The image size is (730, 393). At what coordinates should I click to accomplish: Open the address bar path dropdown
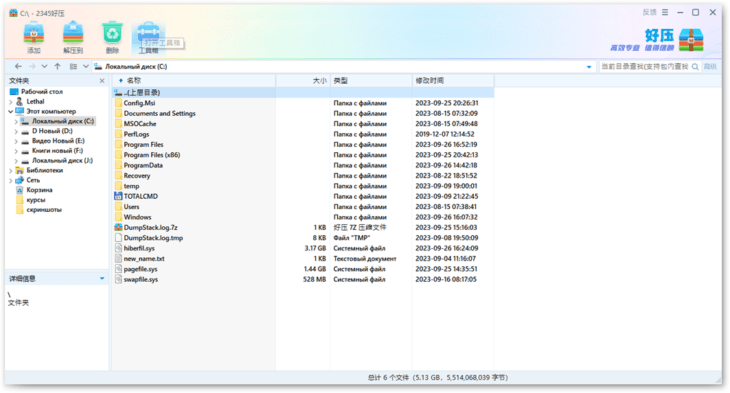[x=589, y=67]
